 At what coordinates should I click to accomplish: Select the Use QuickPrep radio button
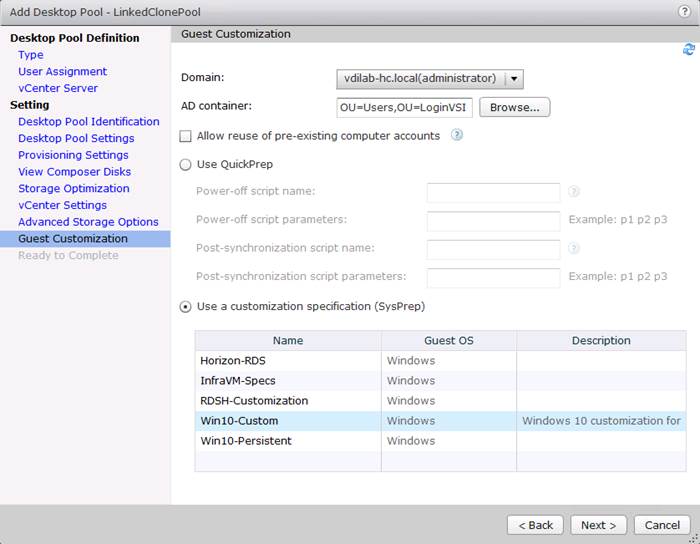click(x=185, y=165)
